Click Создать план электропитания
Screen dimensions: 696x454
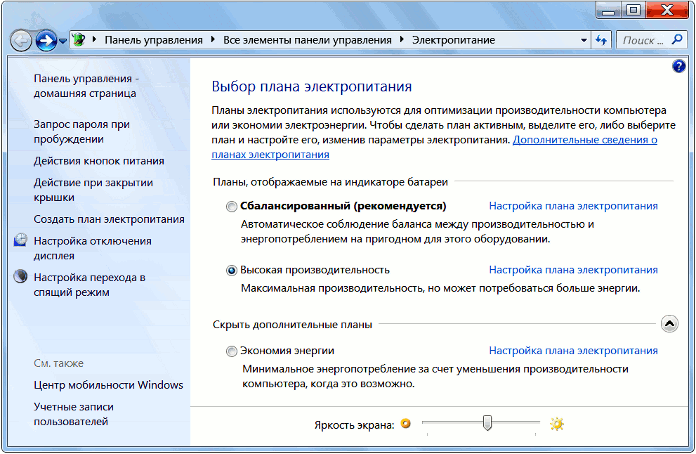click(x=109, y=219)
